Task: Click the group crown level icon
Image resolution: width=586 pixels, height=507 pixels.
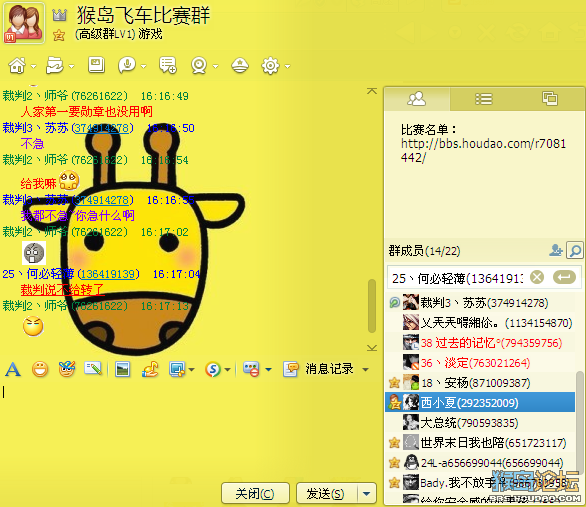Action: (x=59, y=15)
